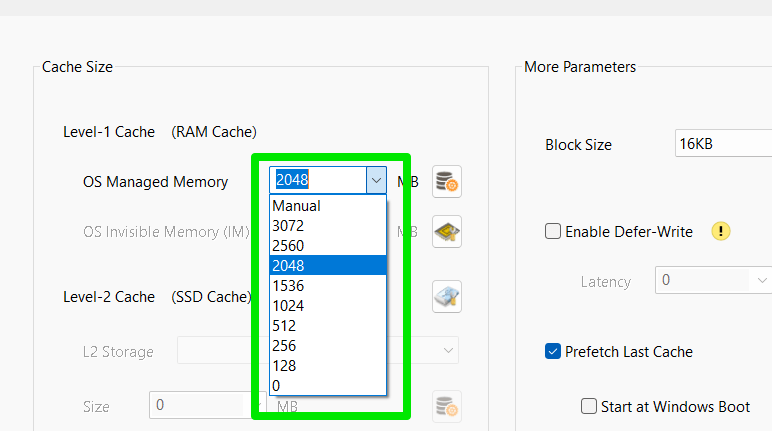Click the Level-2 SSD Cache drive icon
Image resolution: width=772 pixels, height=431 pixels.
pos(446,296)
